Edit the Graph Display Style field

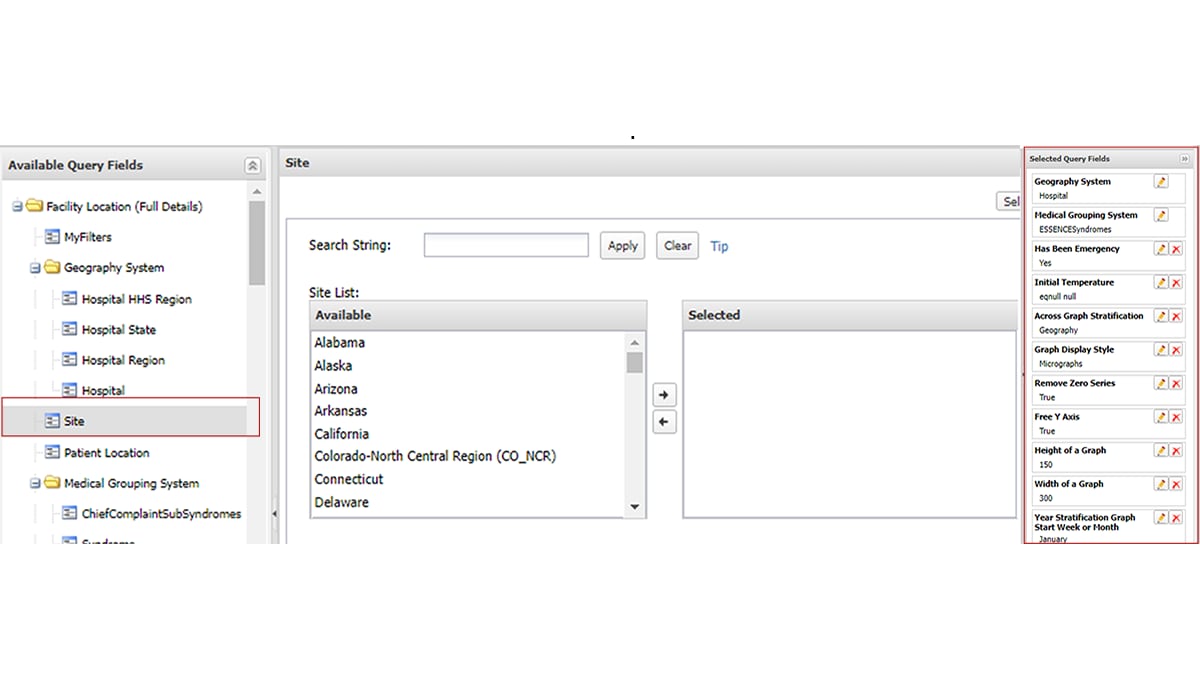[1161, 350]
